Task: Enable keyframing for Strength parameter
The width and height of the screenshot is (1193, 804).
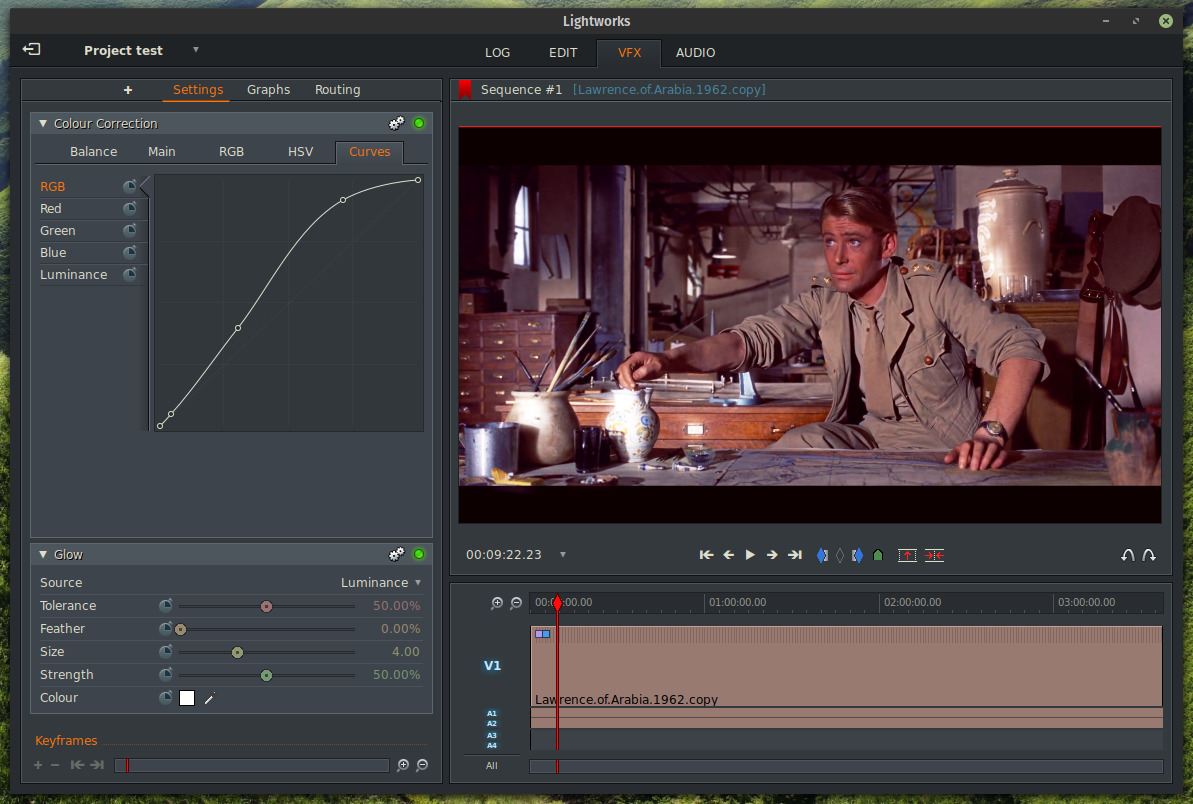Action: [166, 675]
